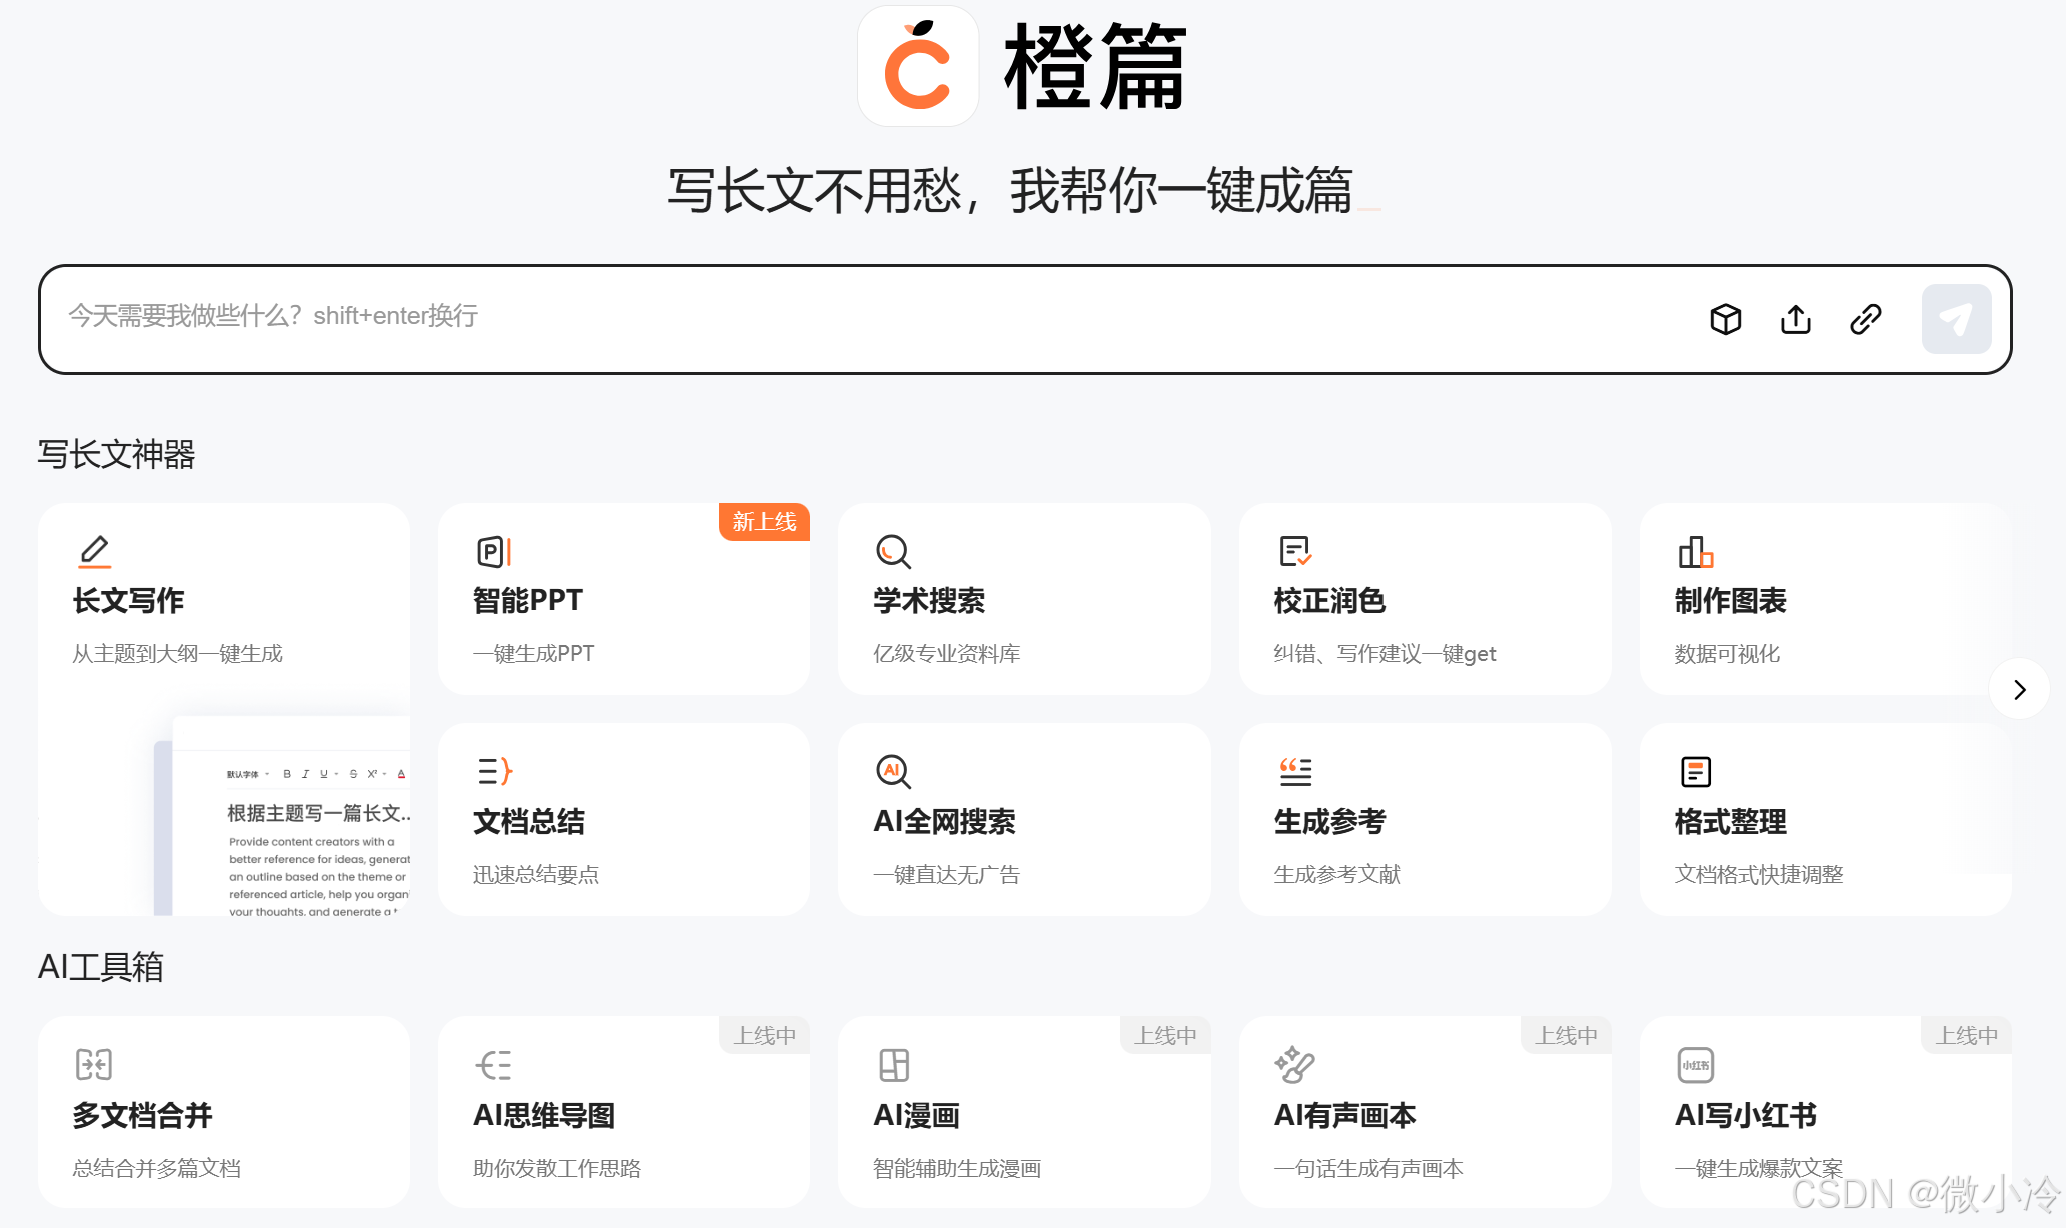The image size is (2066, 1228).
Task: Click the 文档总结 summary icon
Action: coord(494,771)
